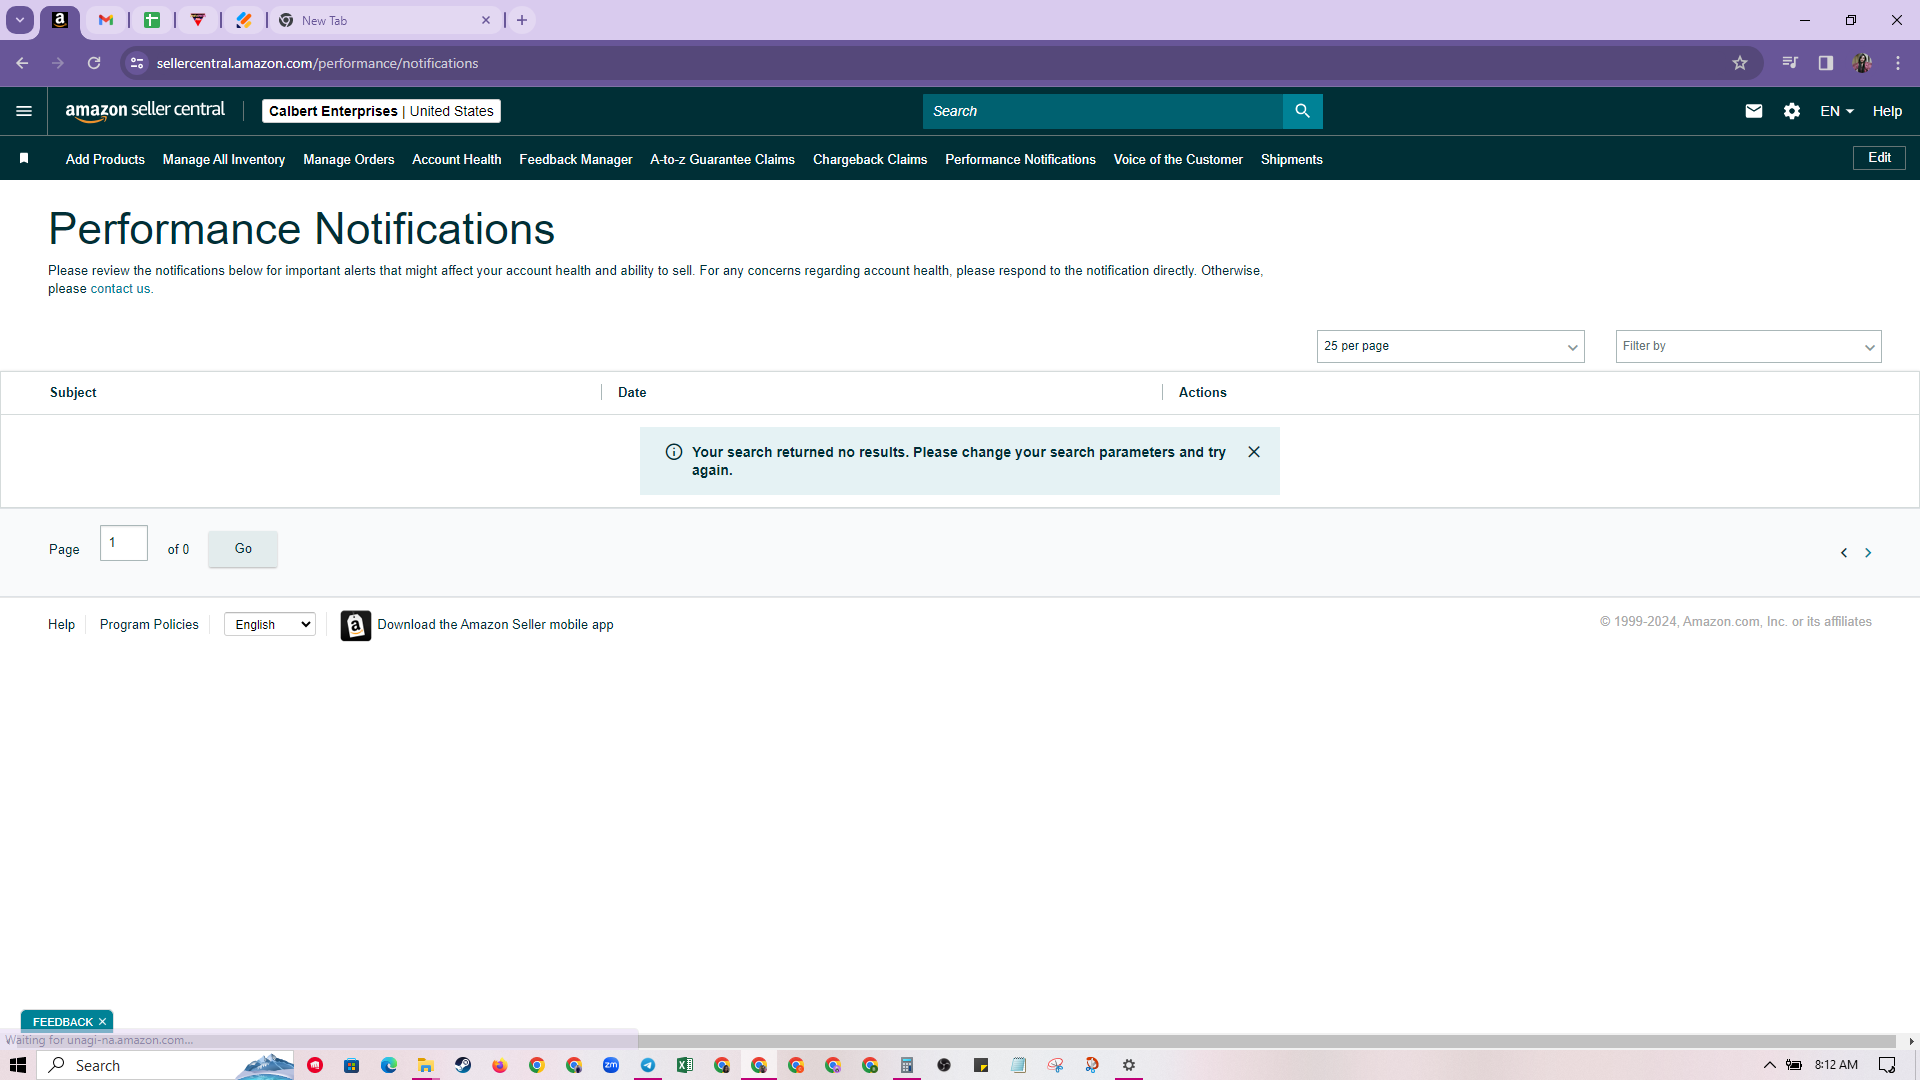Open Voice of the Customer
The width and height of the screenshot is (1920, 1080).
pyautogui.click(x=1178, y=159)
